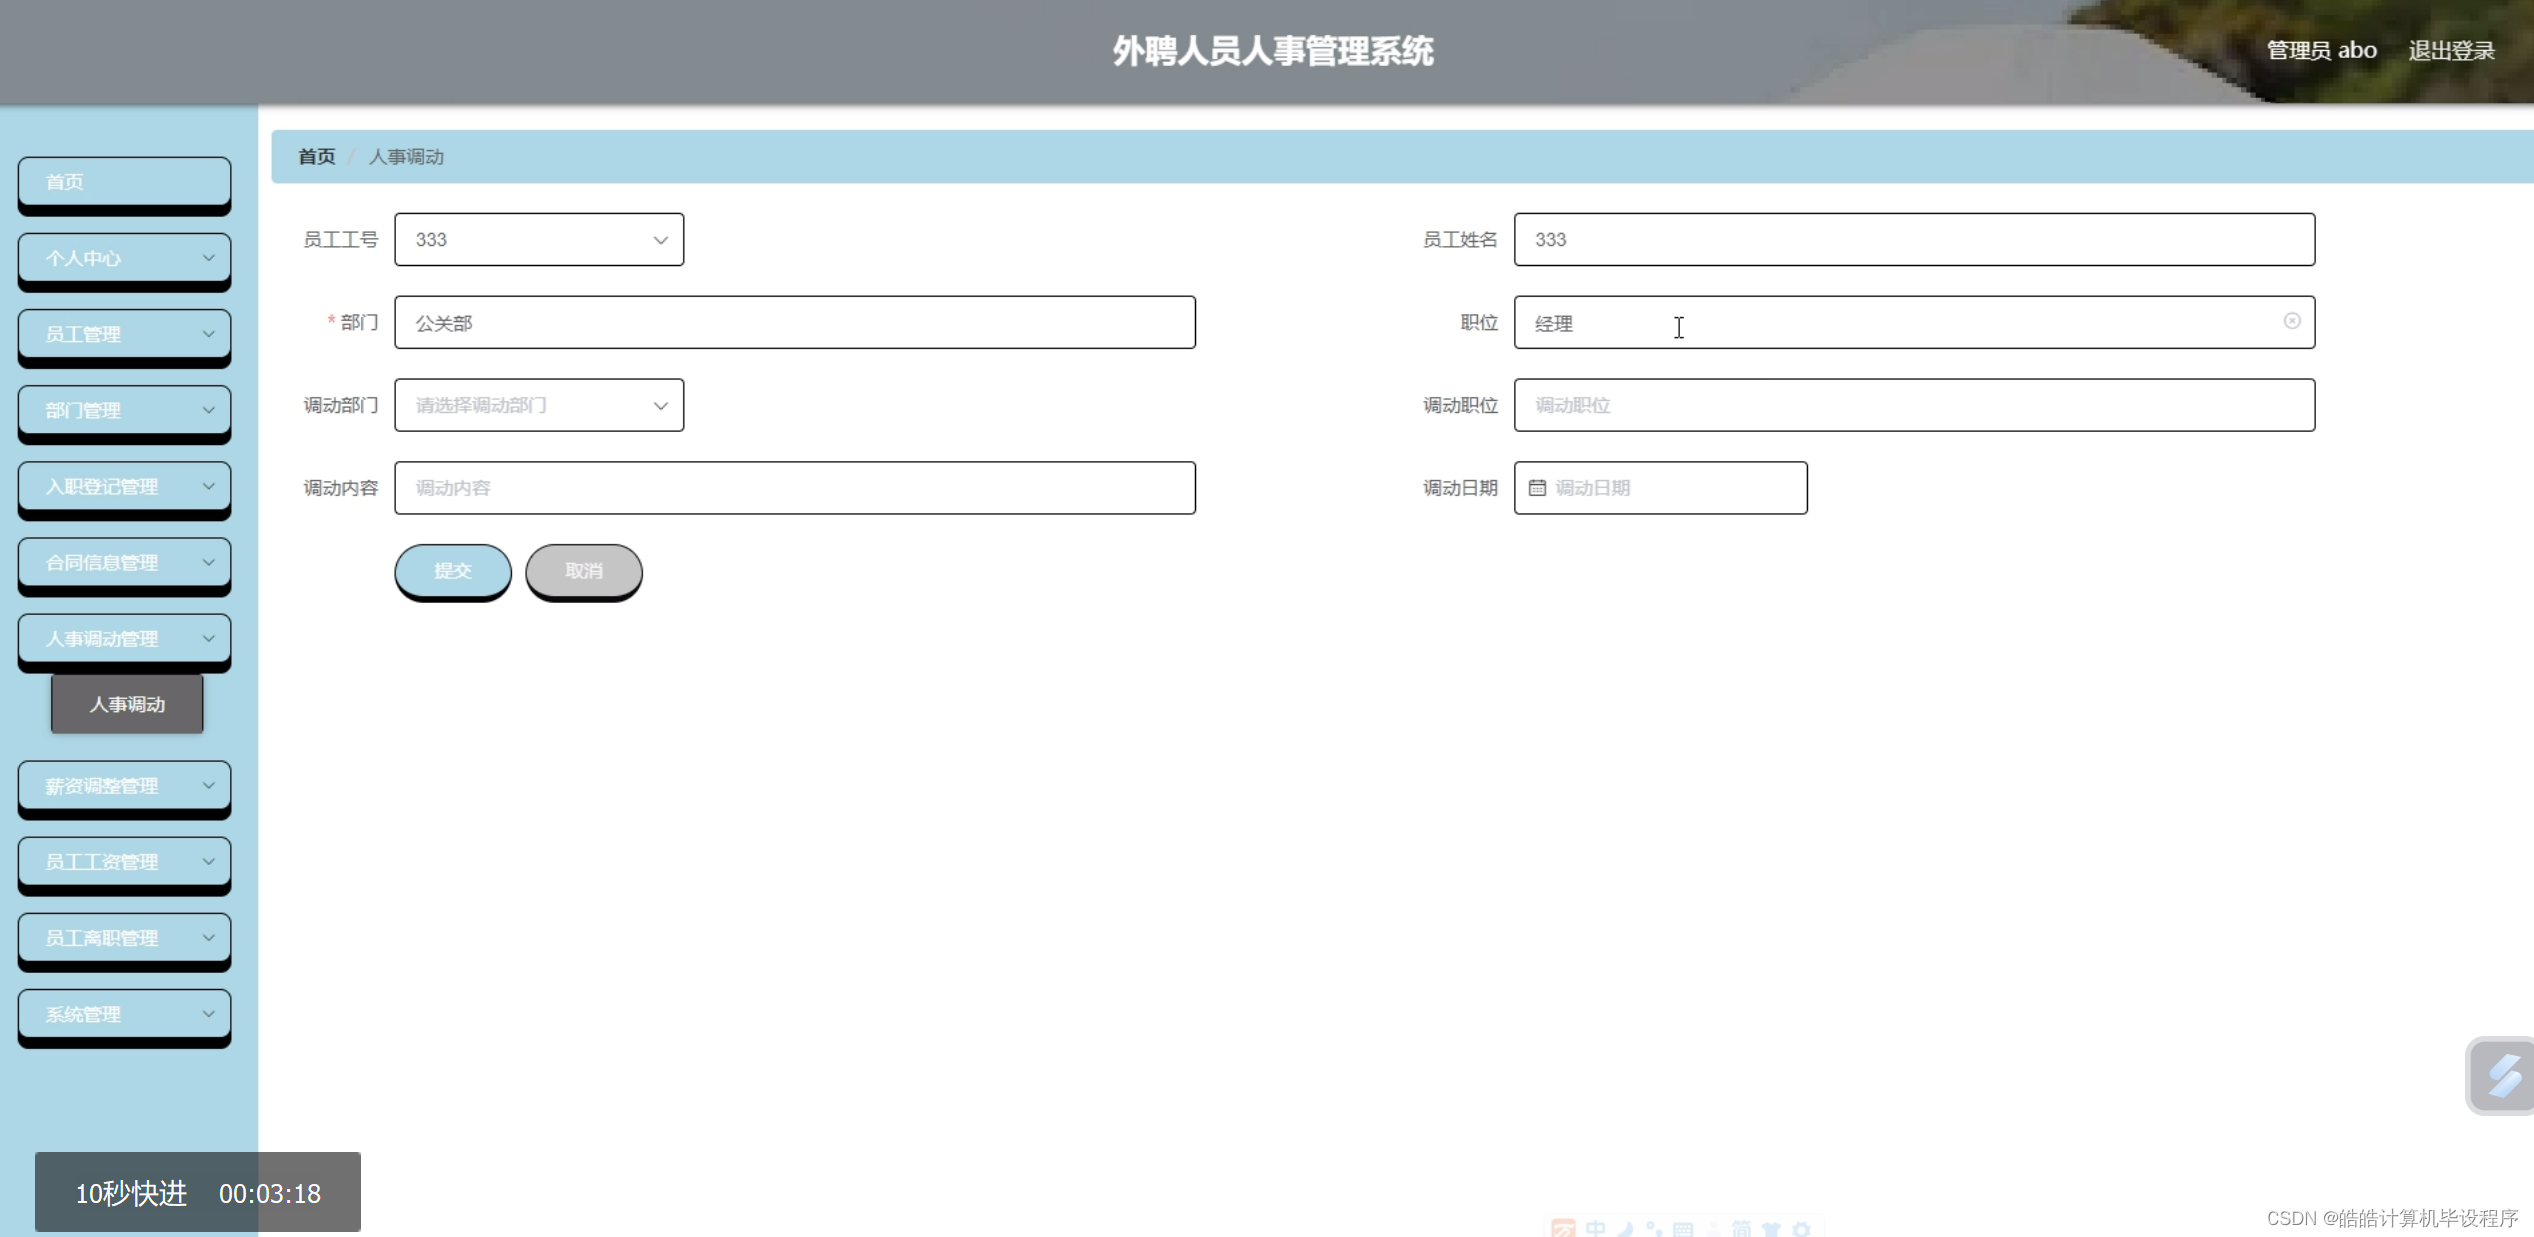2534x1237 pixels.
Task: Expand the 个人中心 sidebar menu
Action: coord(124,258)
